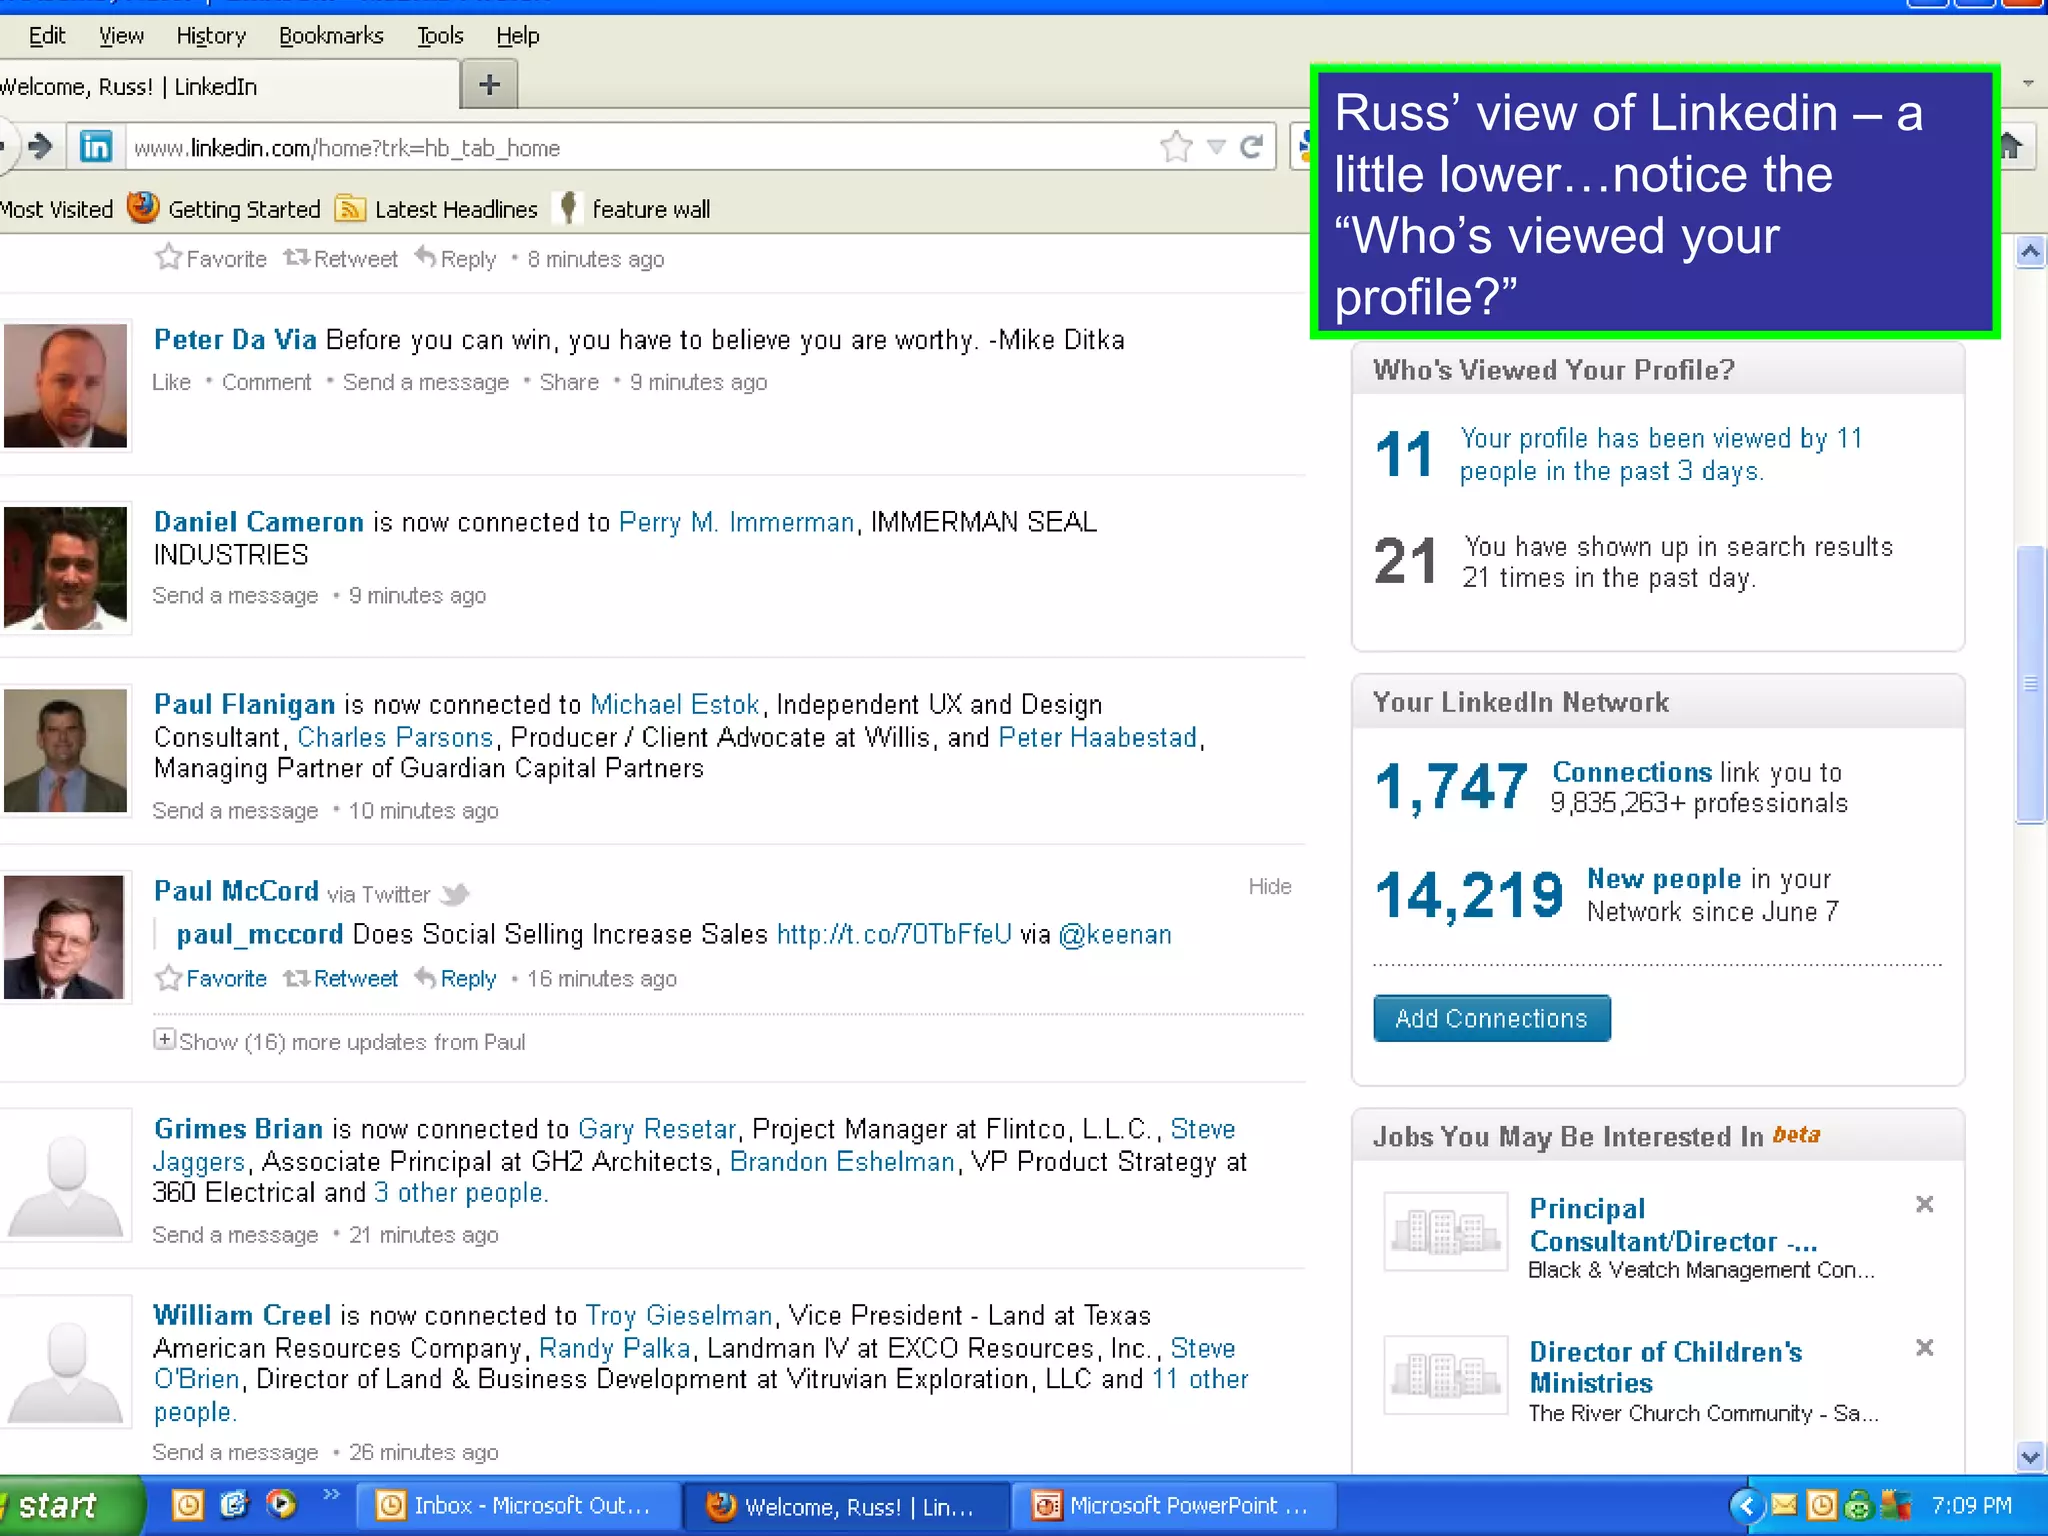Switch to Microsoft PowerPoint taskbar window

click(1174, 1505)
